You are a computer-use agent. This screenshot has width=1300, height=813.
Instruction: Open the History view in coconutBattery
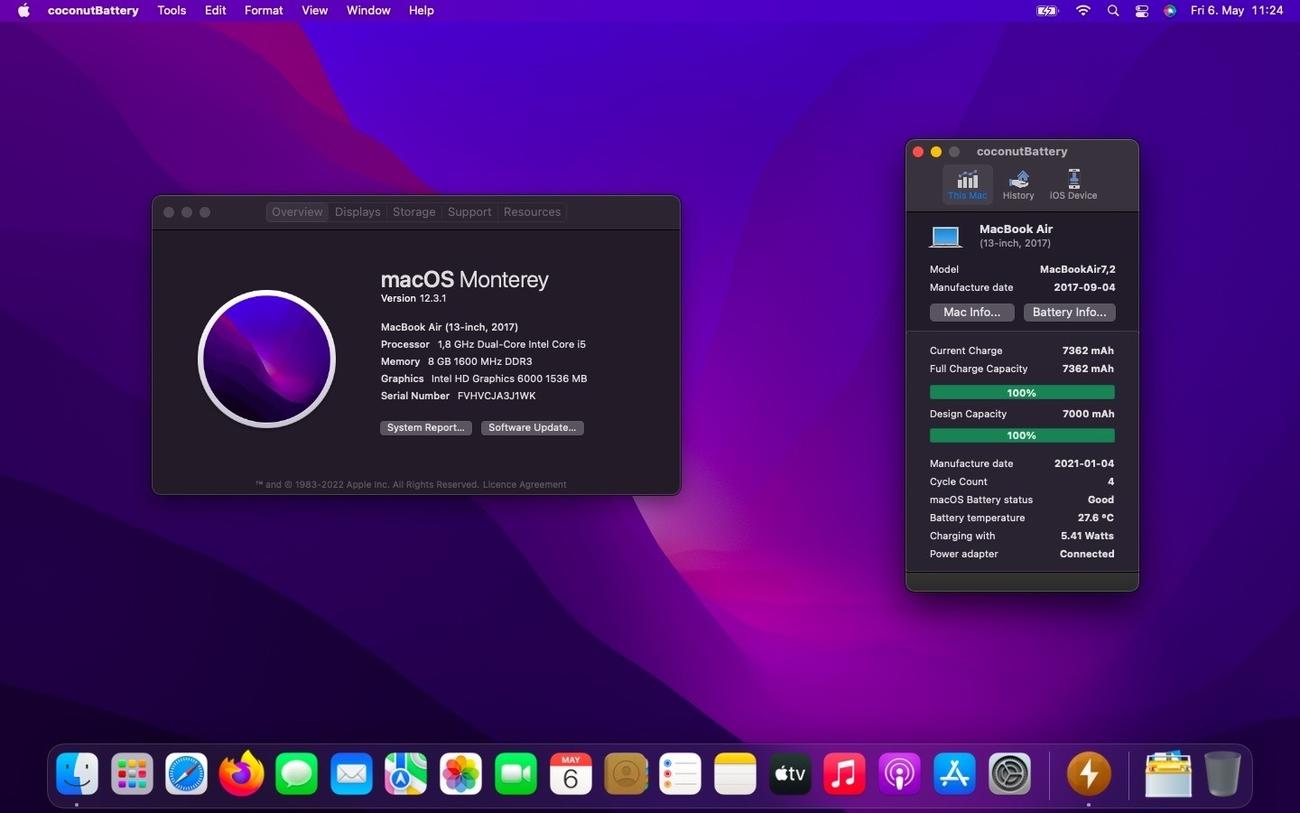click(1018, 185)
